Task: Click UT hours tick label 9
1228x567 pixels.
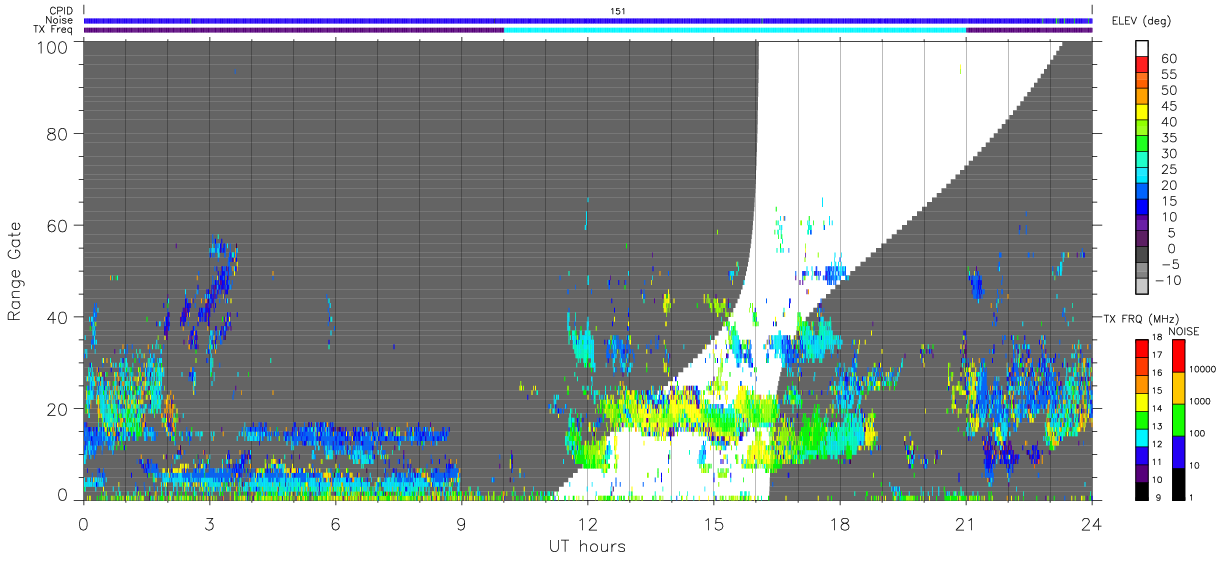Action: click(x=462, y=522)
